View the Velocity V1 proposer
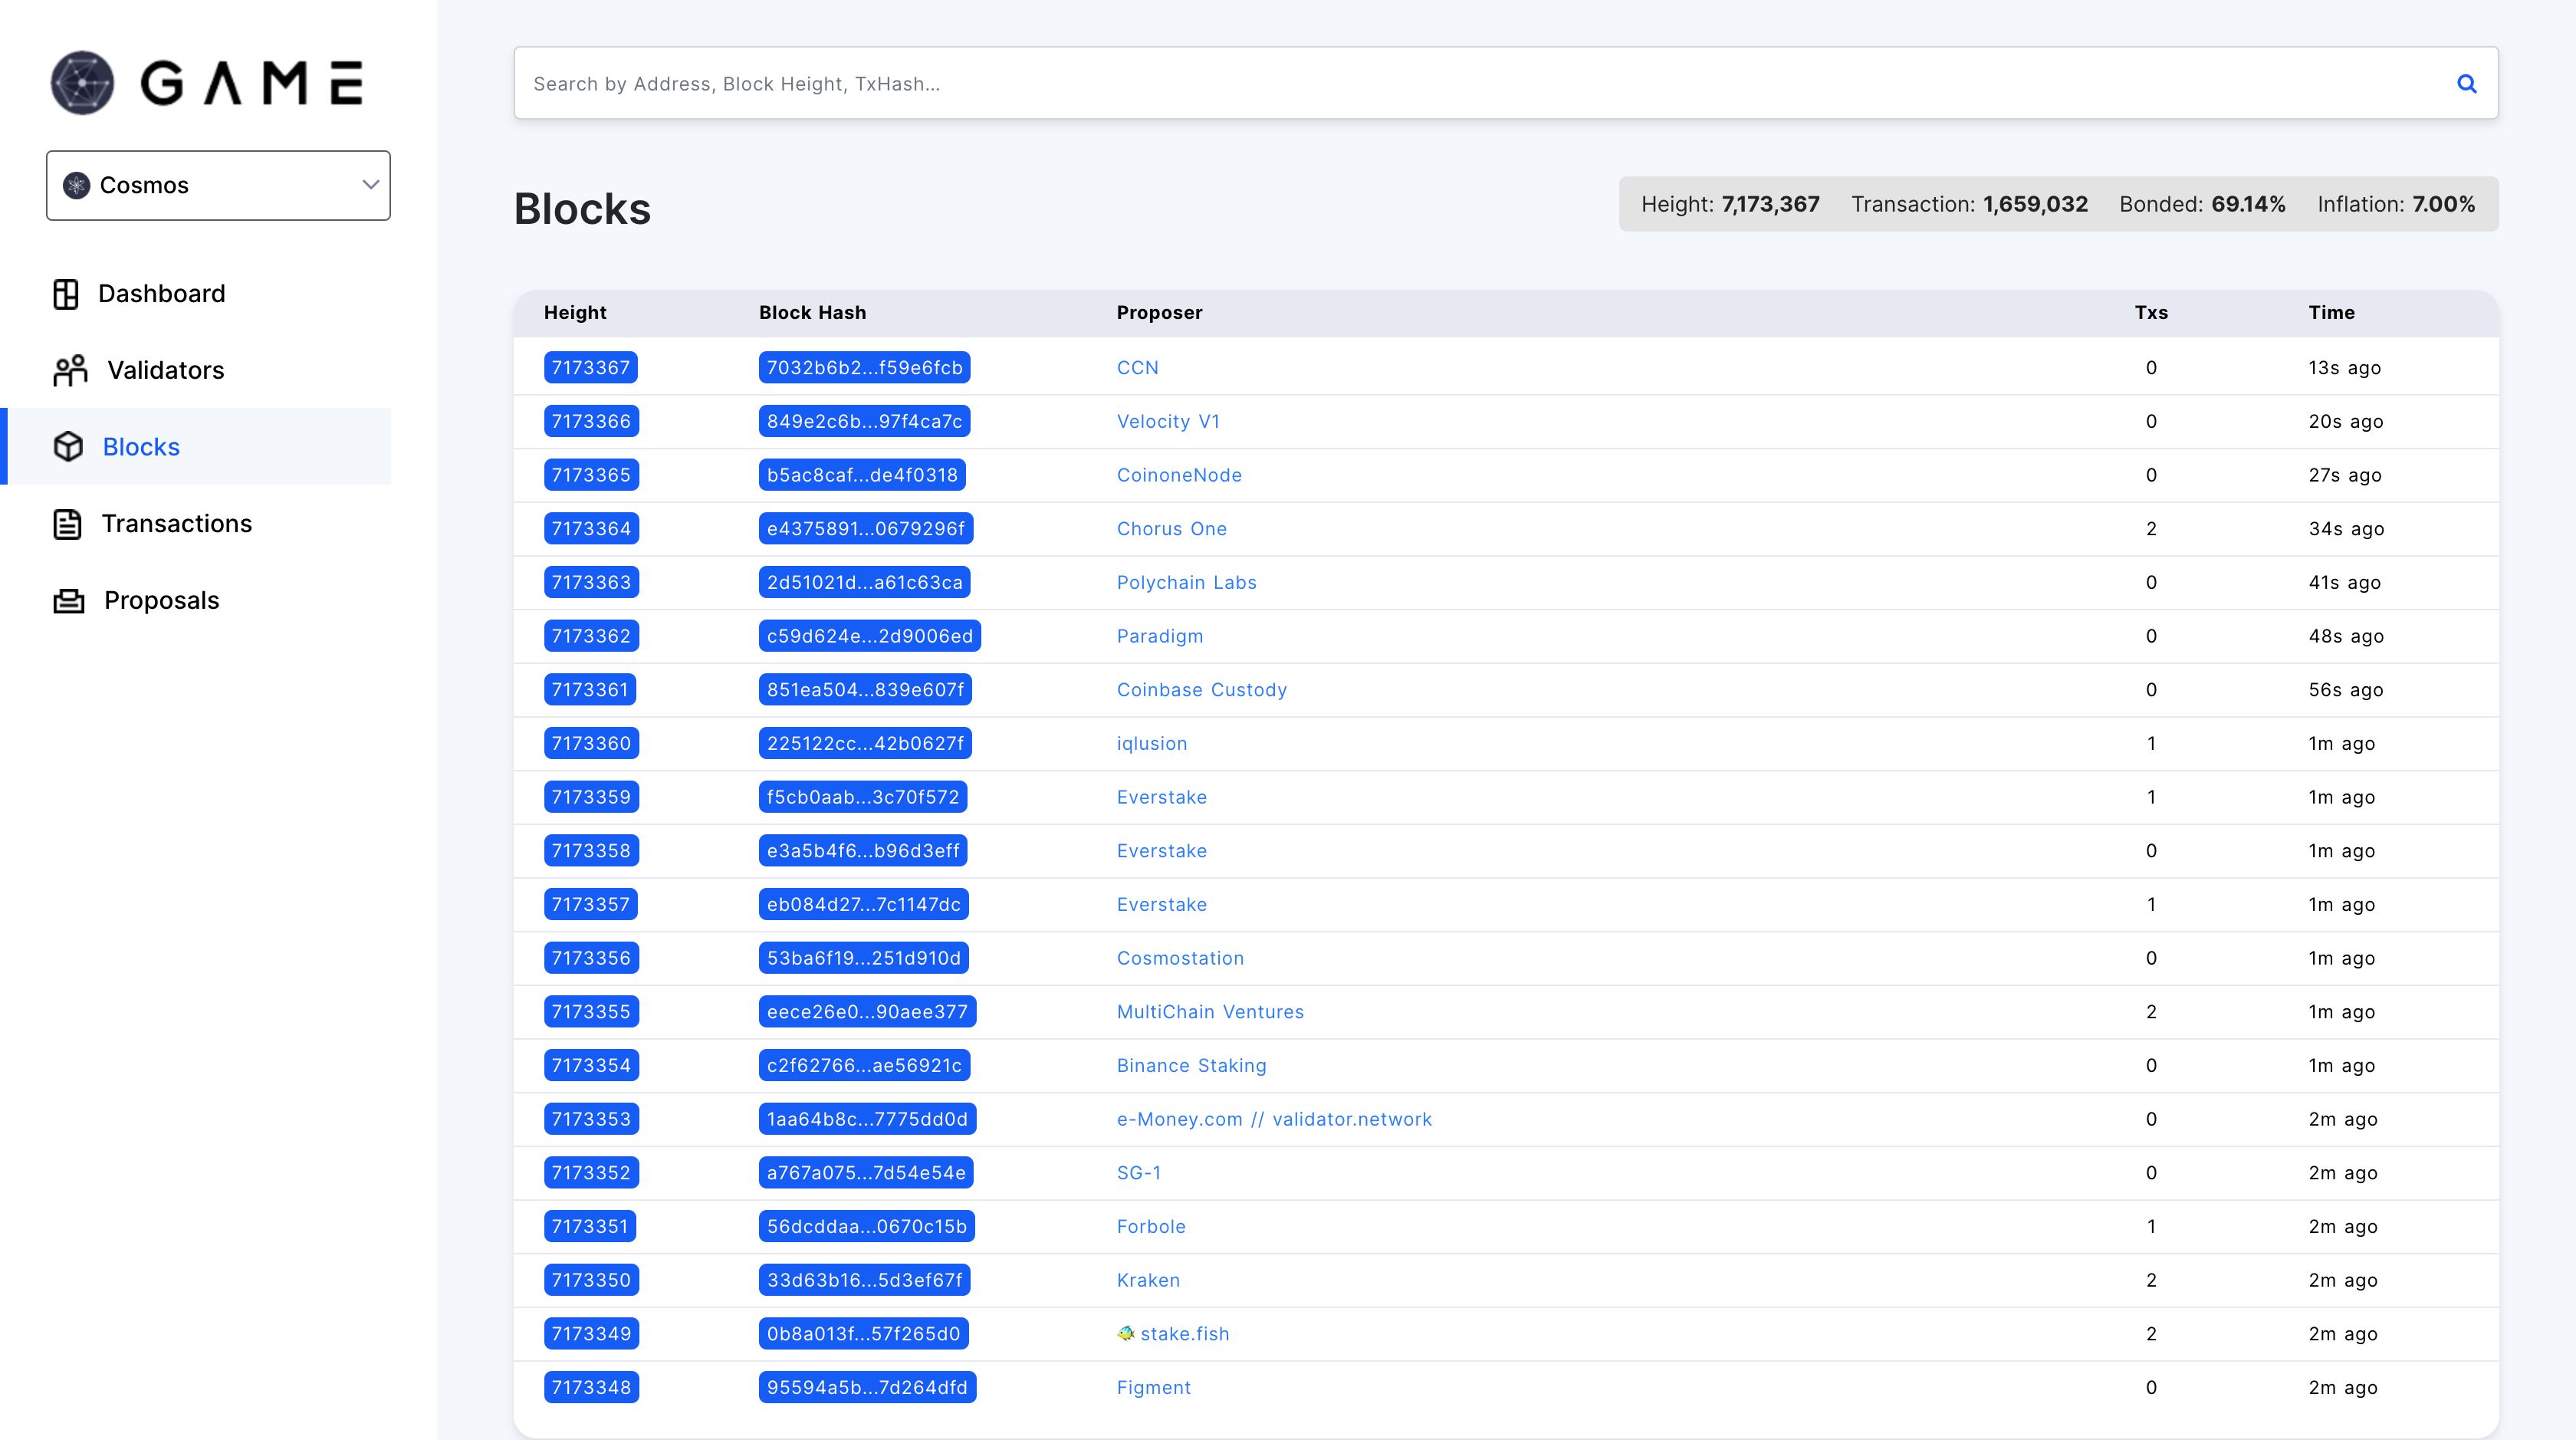Viewport: 2576px width, 1440px height. tap(1168, 421)
